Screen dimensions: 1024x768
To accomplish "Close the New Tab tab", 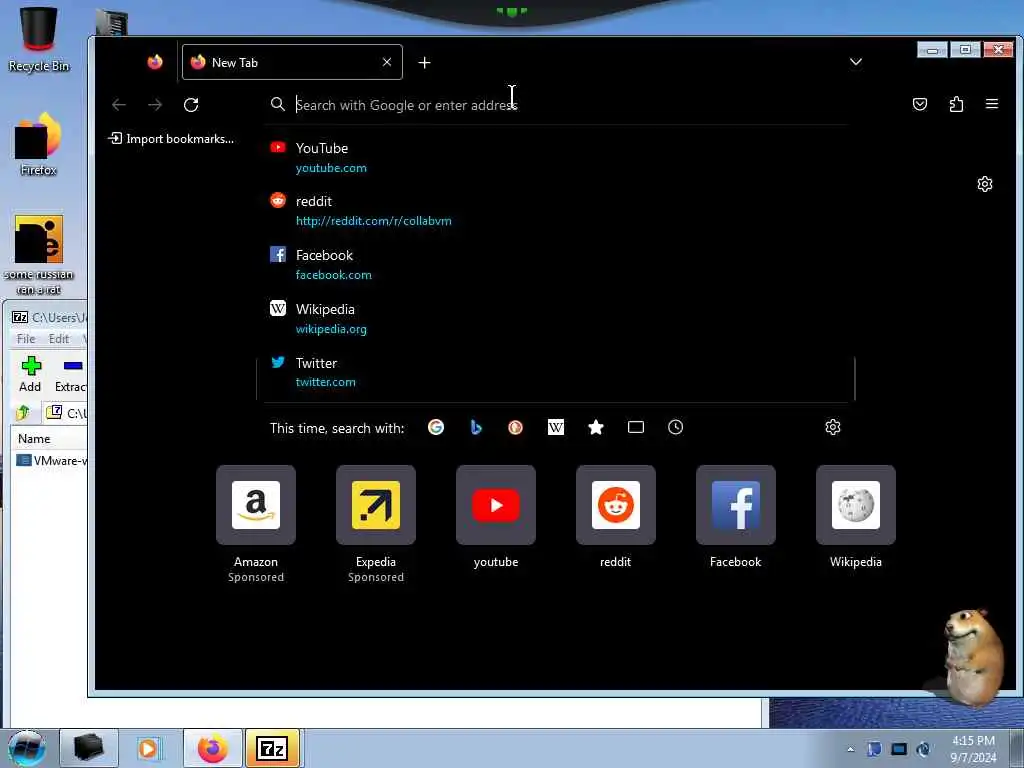I will [387, 62].
